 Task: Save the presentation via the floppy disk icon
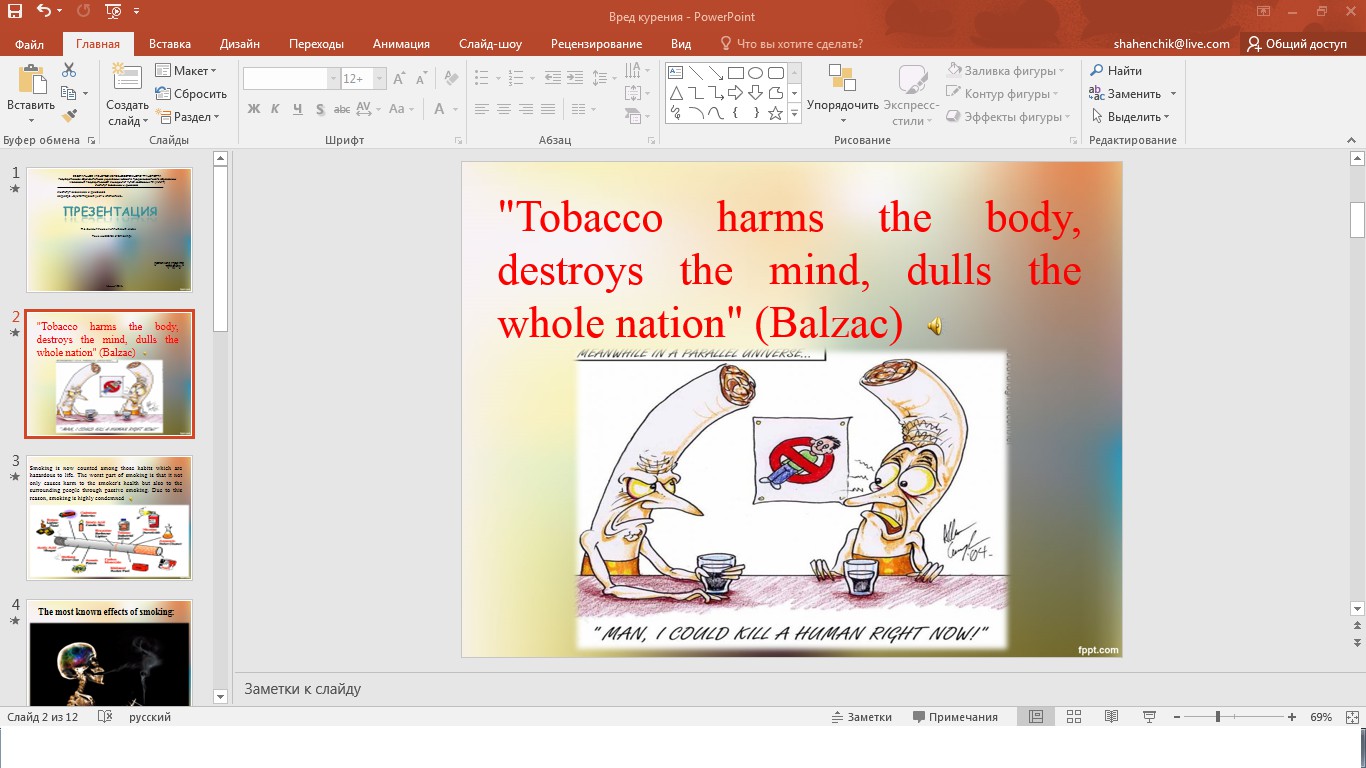[x=15, y=12]
